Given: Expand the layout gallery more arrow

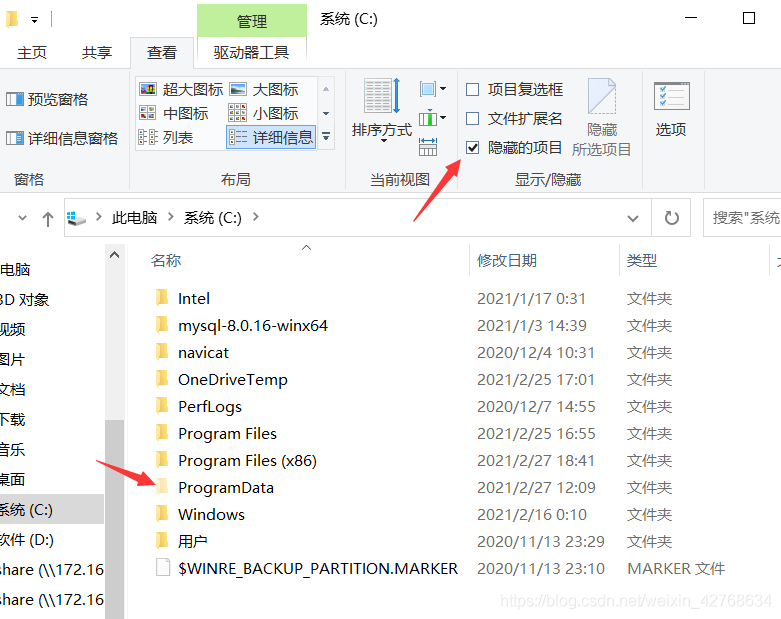Looking at the screenshot, I should pos(326,136).
